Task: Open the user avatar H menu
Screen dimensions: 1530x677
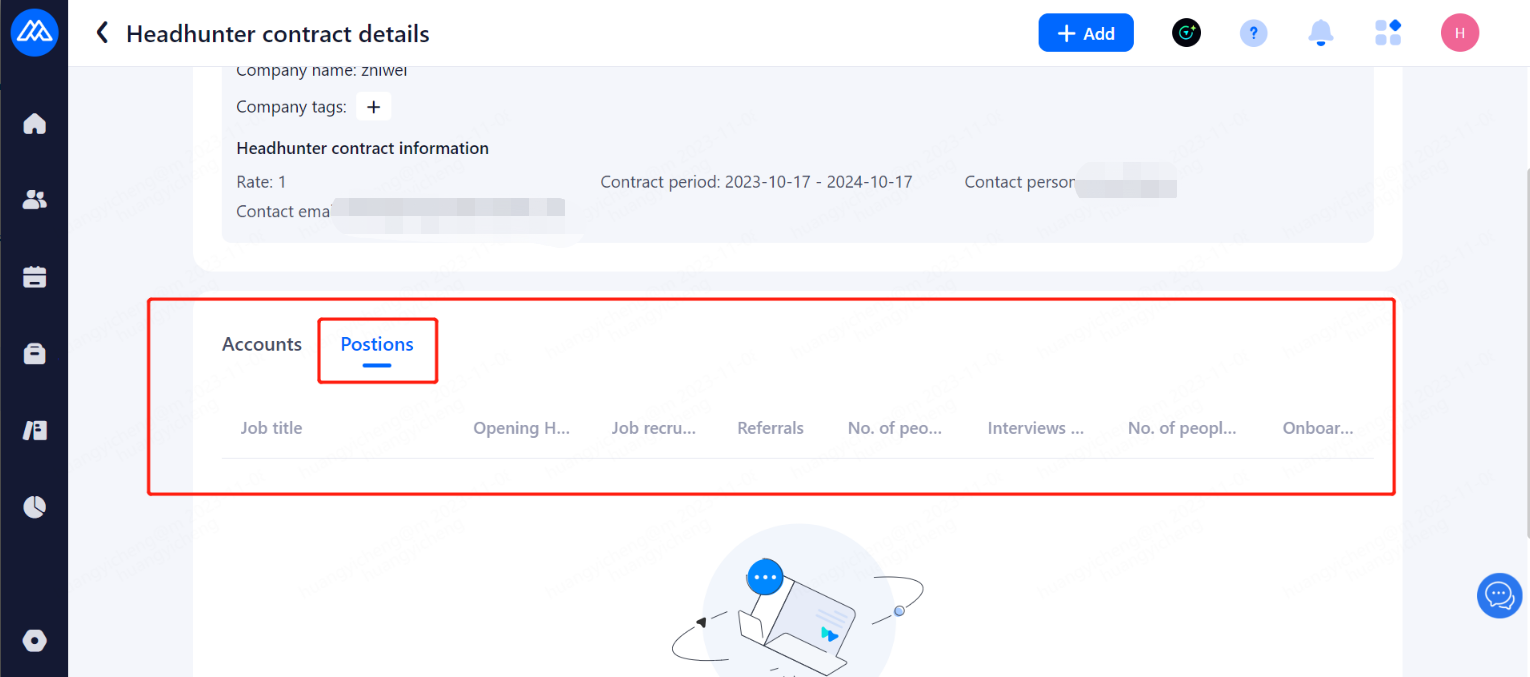Action: pos(1459,33)
